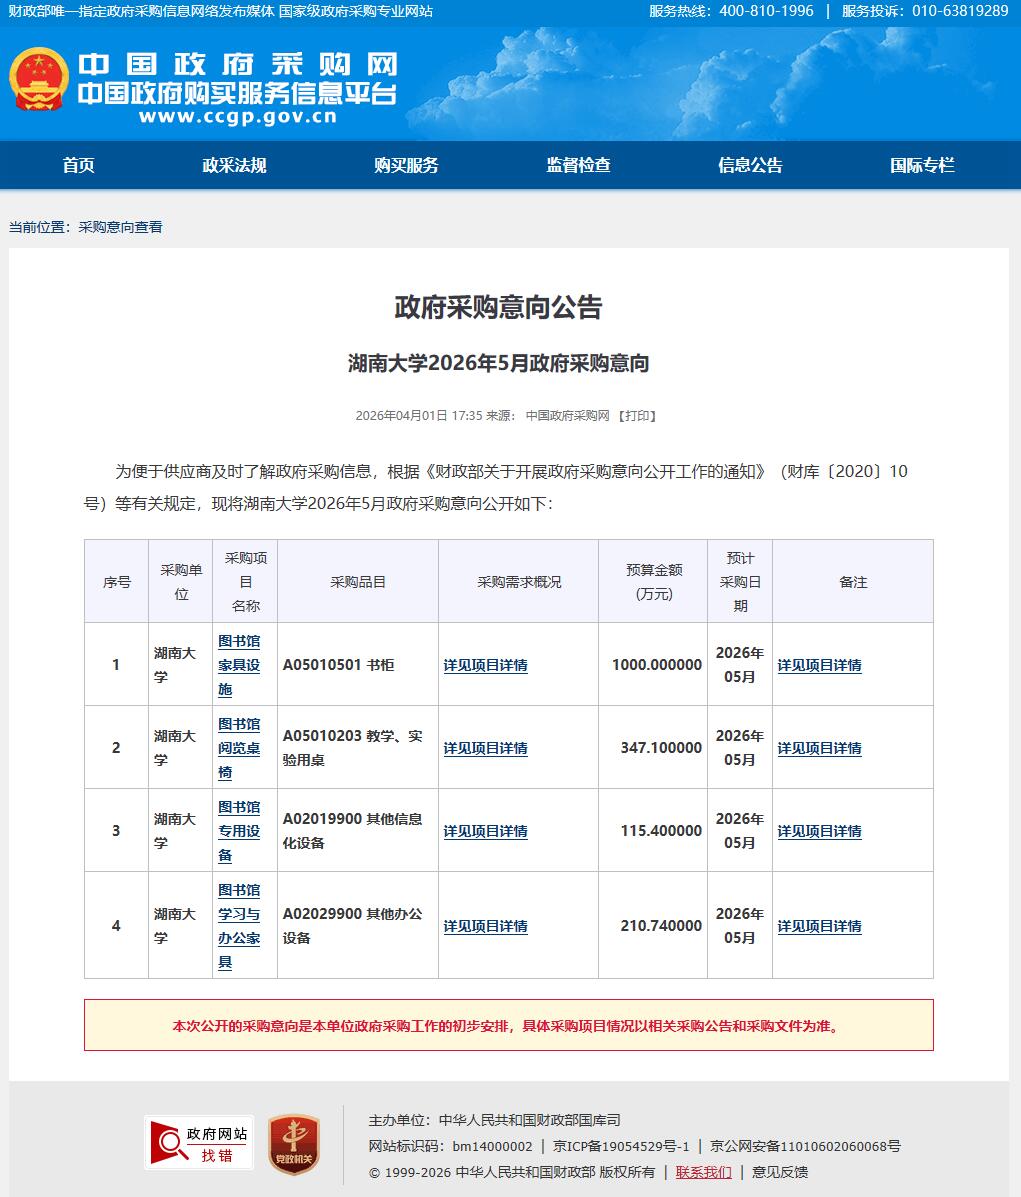
Task: Click 京公网安备11010602060068号 in footer
Action: tap(805, 1147)
